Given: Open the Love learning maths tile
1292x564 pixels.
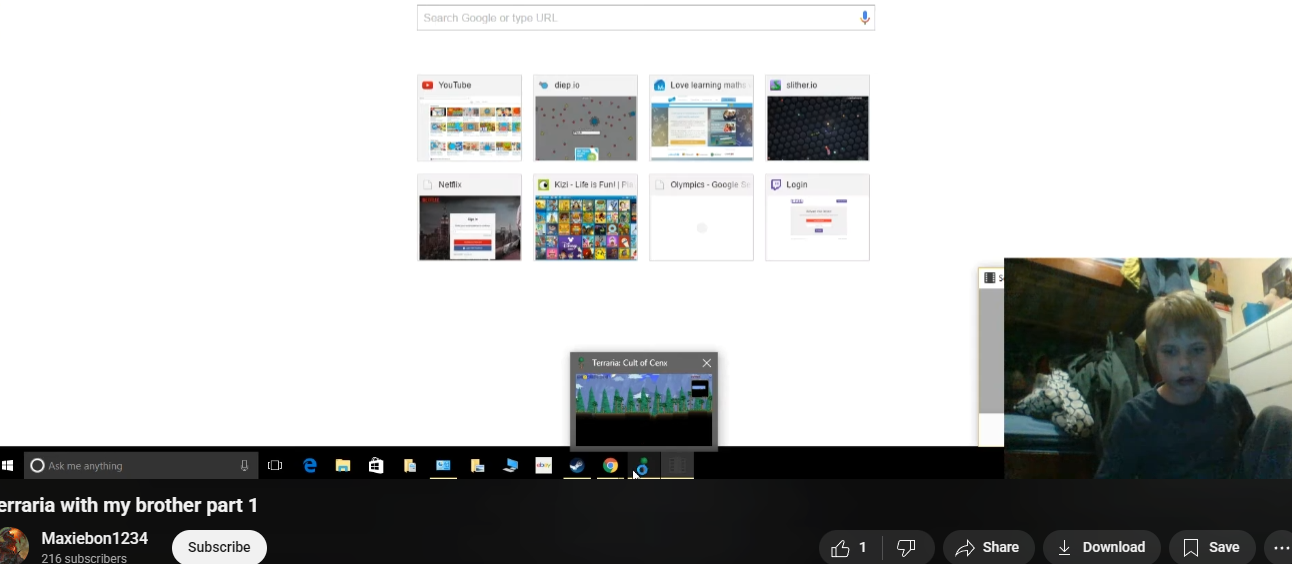Looking at the screenshot, I should (701, 118).
